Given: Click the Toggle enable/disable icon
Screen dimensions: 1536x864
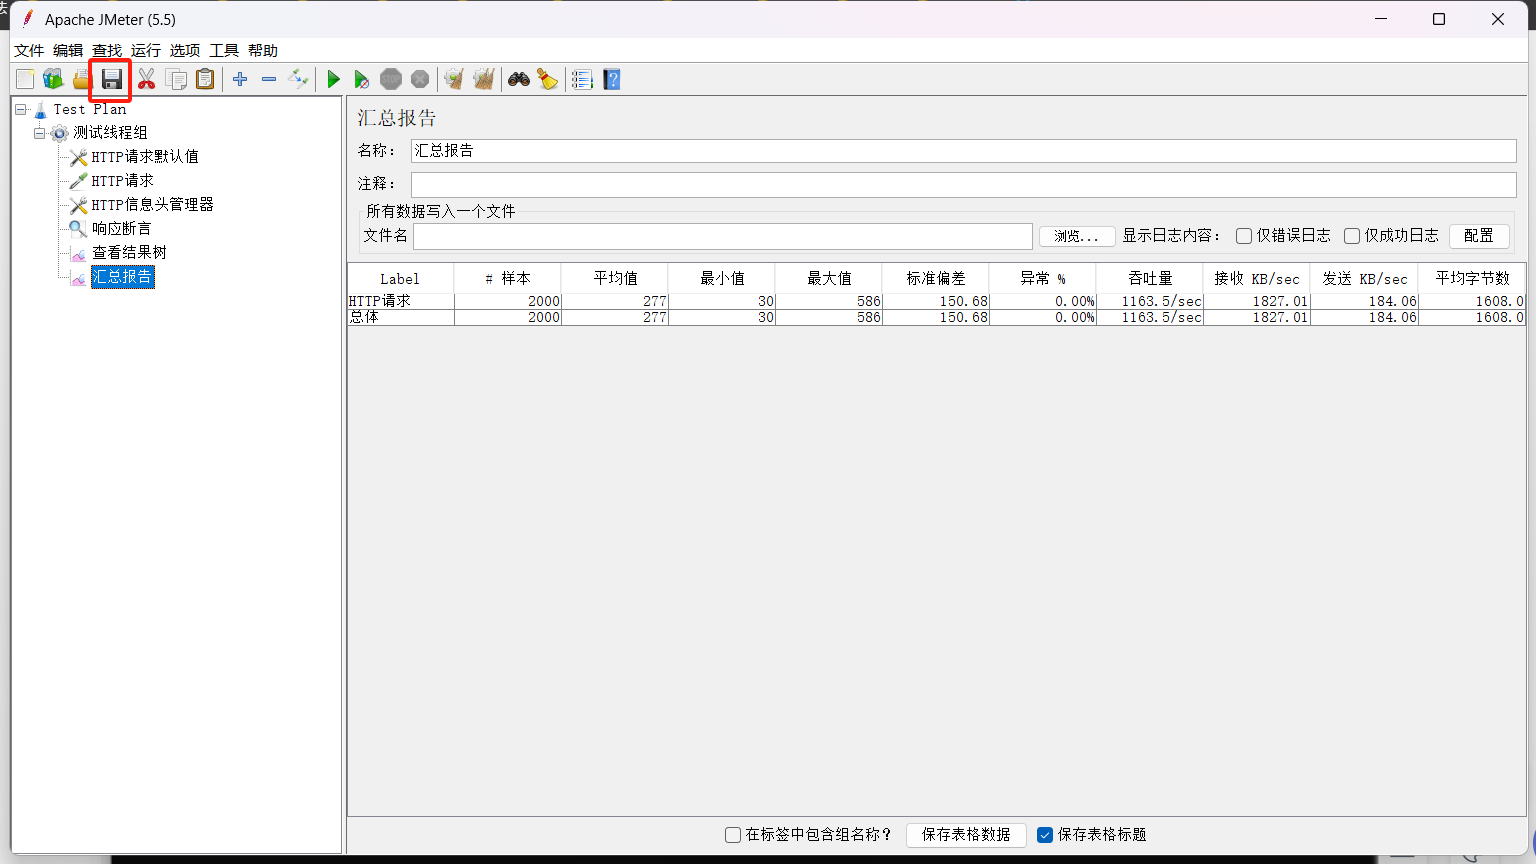Looking at the screenshot, I should tap(298, 79).
